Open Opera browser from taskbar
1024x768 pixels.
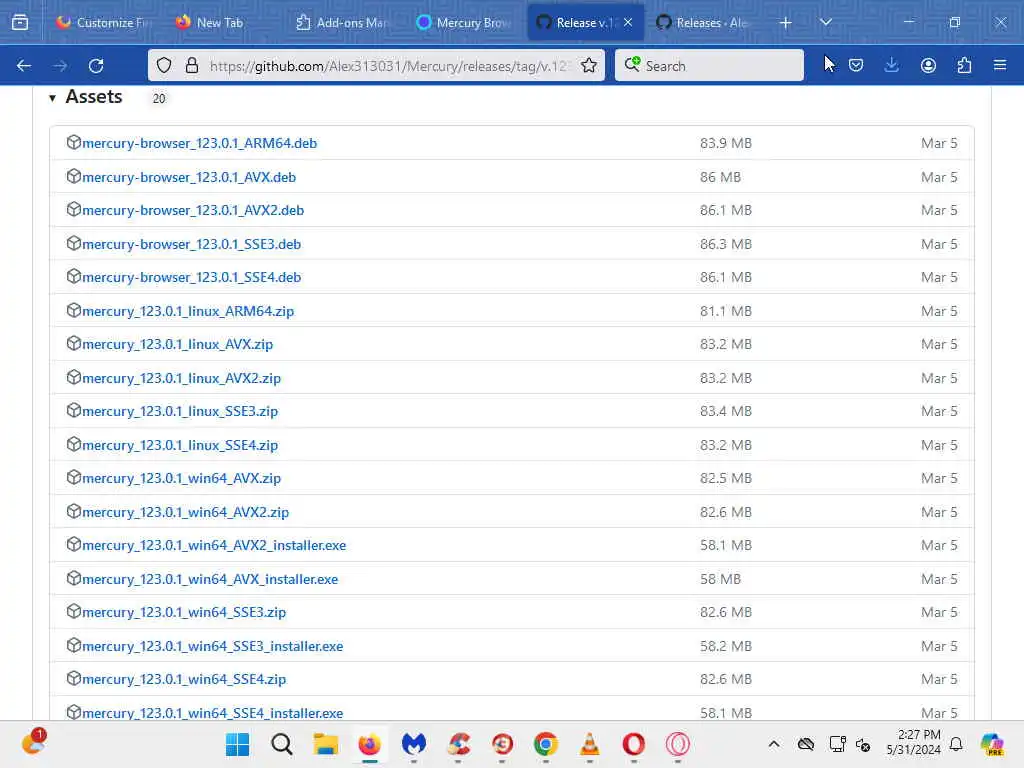pyautogui.click(x=633, y=744)
